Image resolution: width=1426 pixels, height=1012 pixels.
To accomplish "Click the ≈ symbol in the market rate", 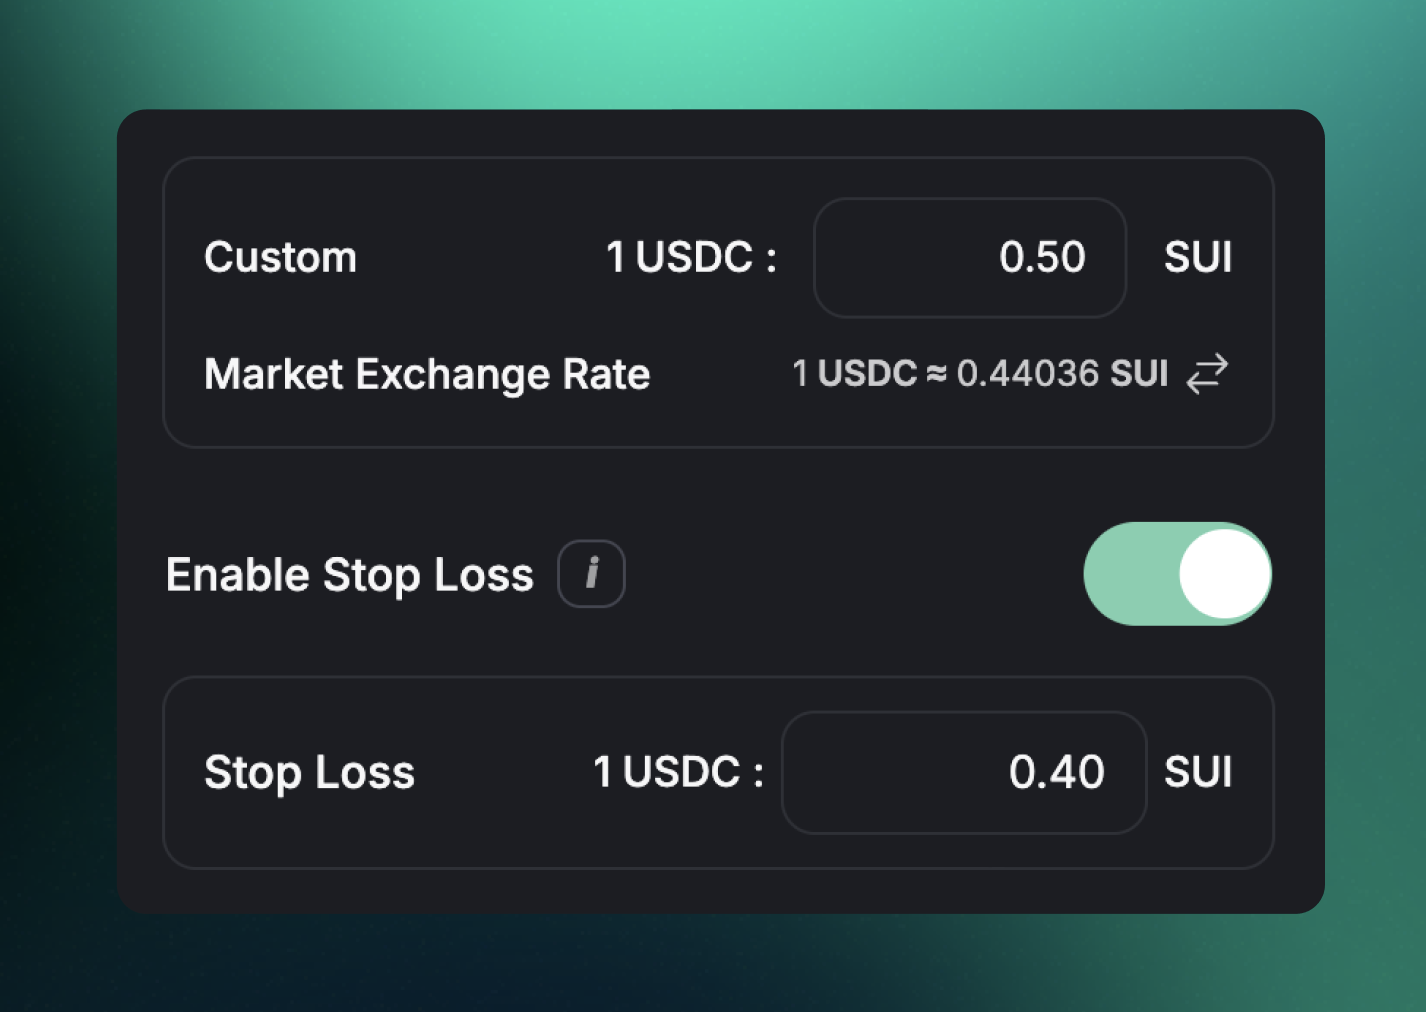I will [x=936, y=374].
